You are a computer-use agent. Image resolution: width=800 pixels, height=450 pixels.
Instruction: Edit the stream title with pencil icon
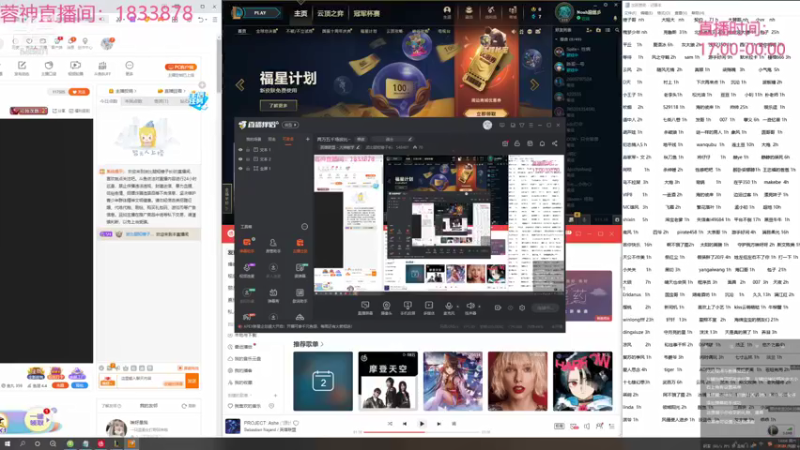click(x=410, y=139)
